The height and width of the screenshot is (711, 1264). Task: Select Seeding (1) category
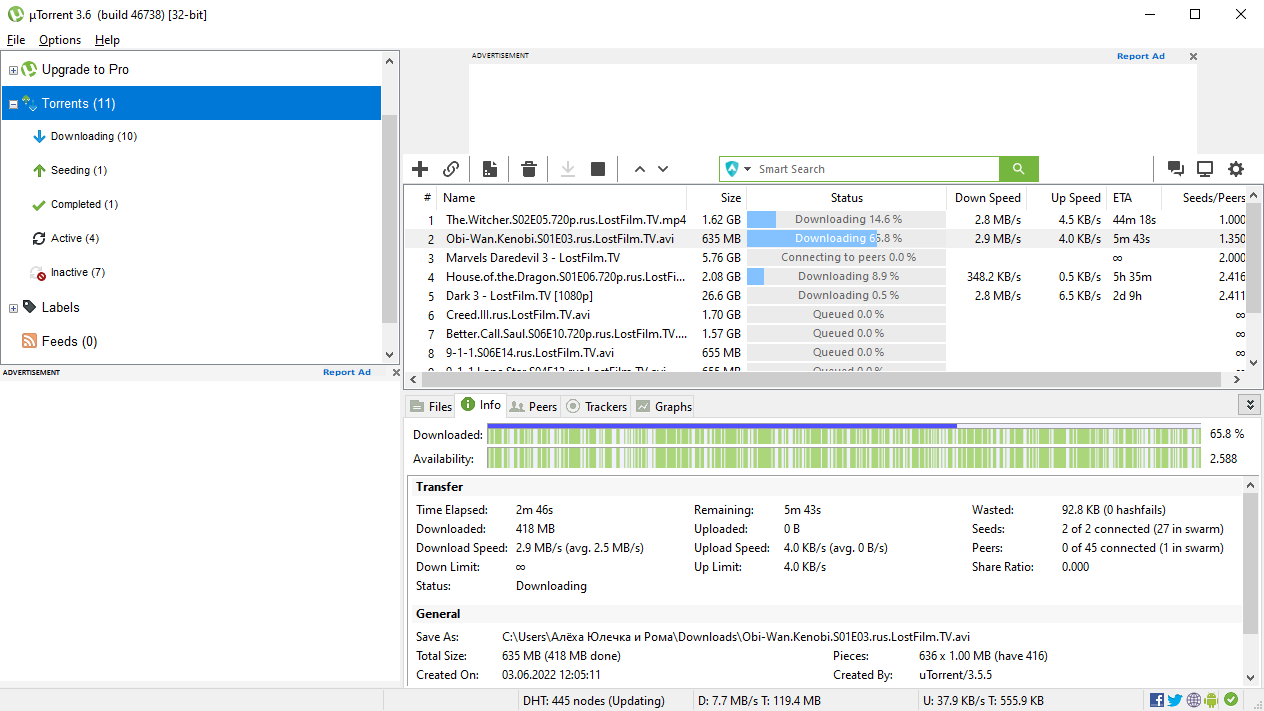(79, 170)
